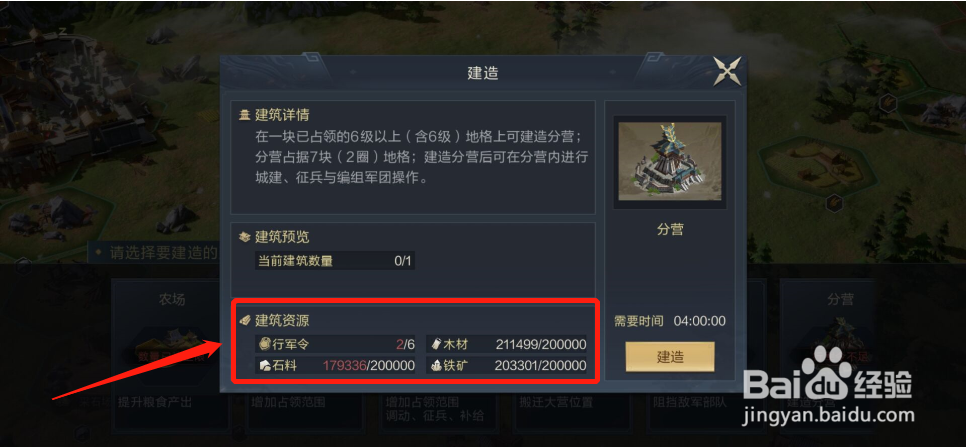
Task: Click the 当前建筑数量 0/1 field
Action: coord(335,260)
